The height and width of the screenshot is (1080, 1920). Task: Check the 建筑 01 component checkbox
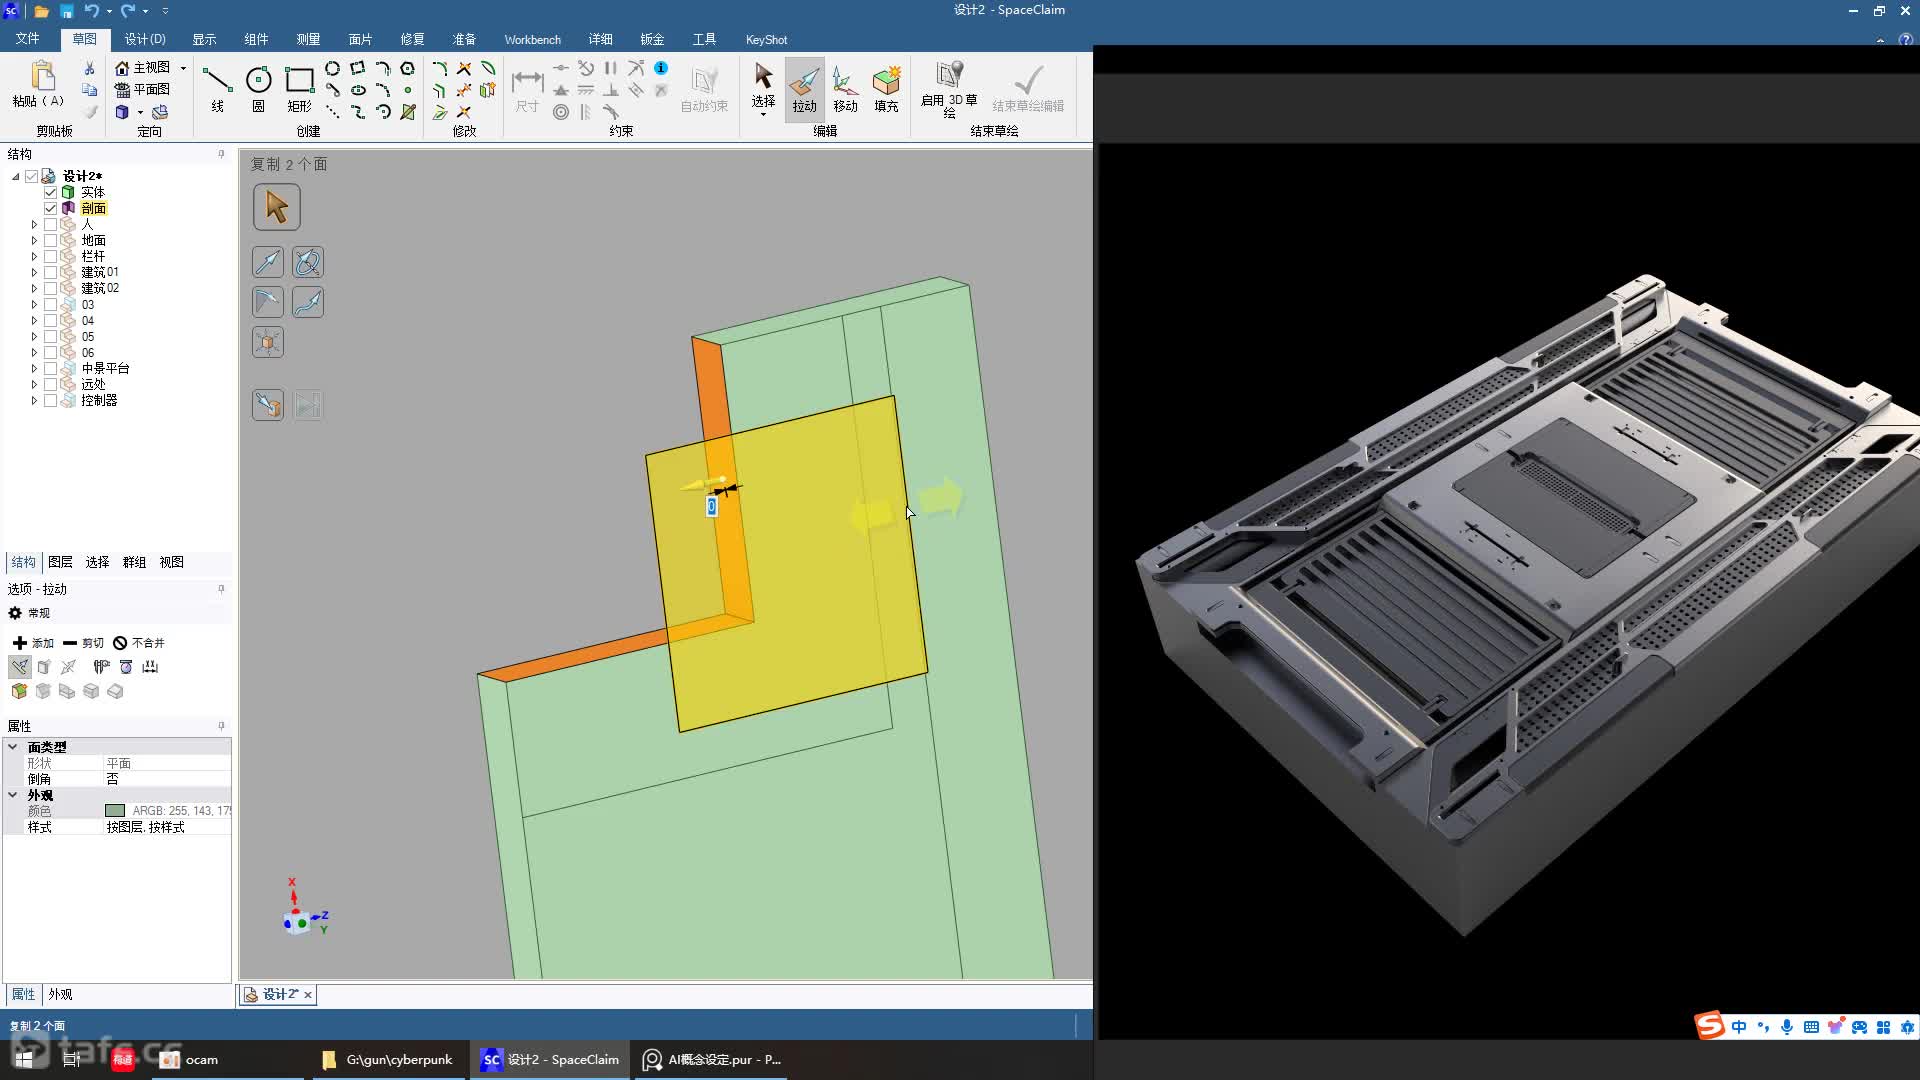50,272
